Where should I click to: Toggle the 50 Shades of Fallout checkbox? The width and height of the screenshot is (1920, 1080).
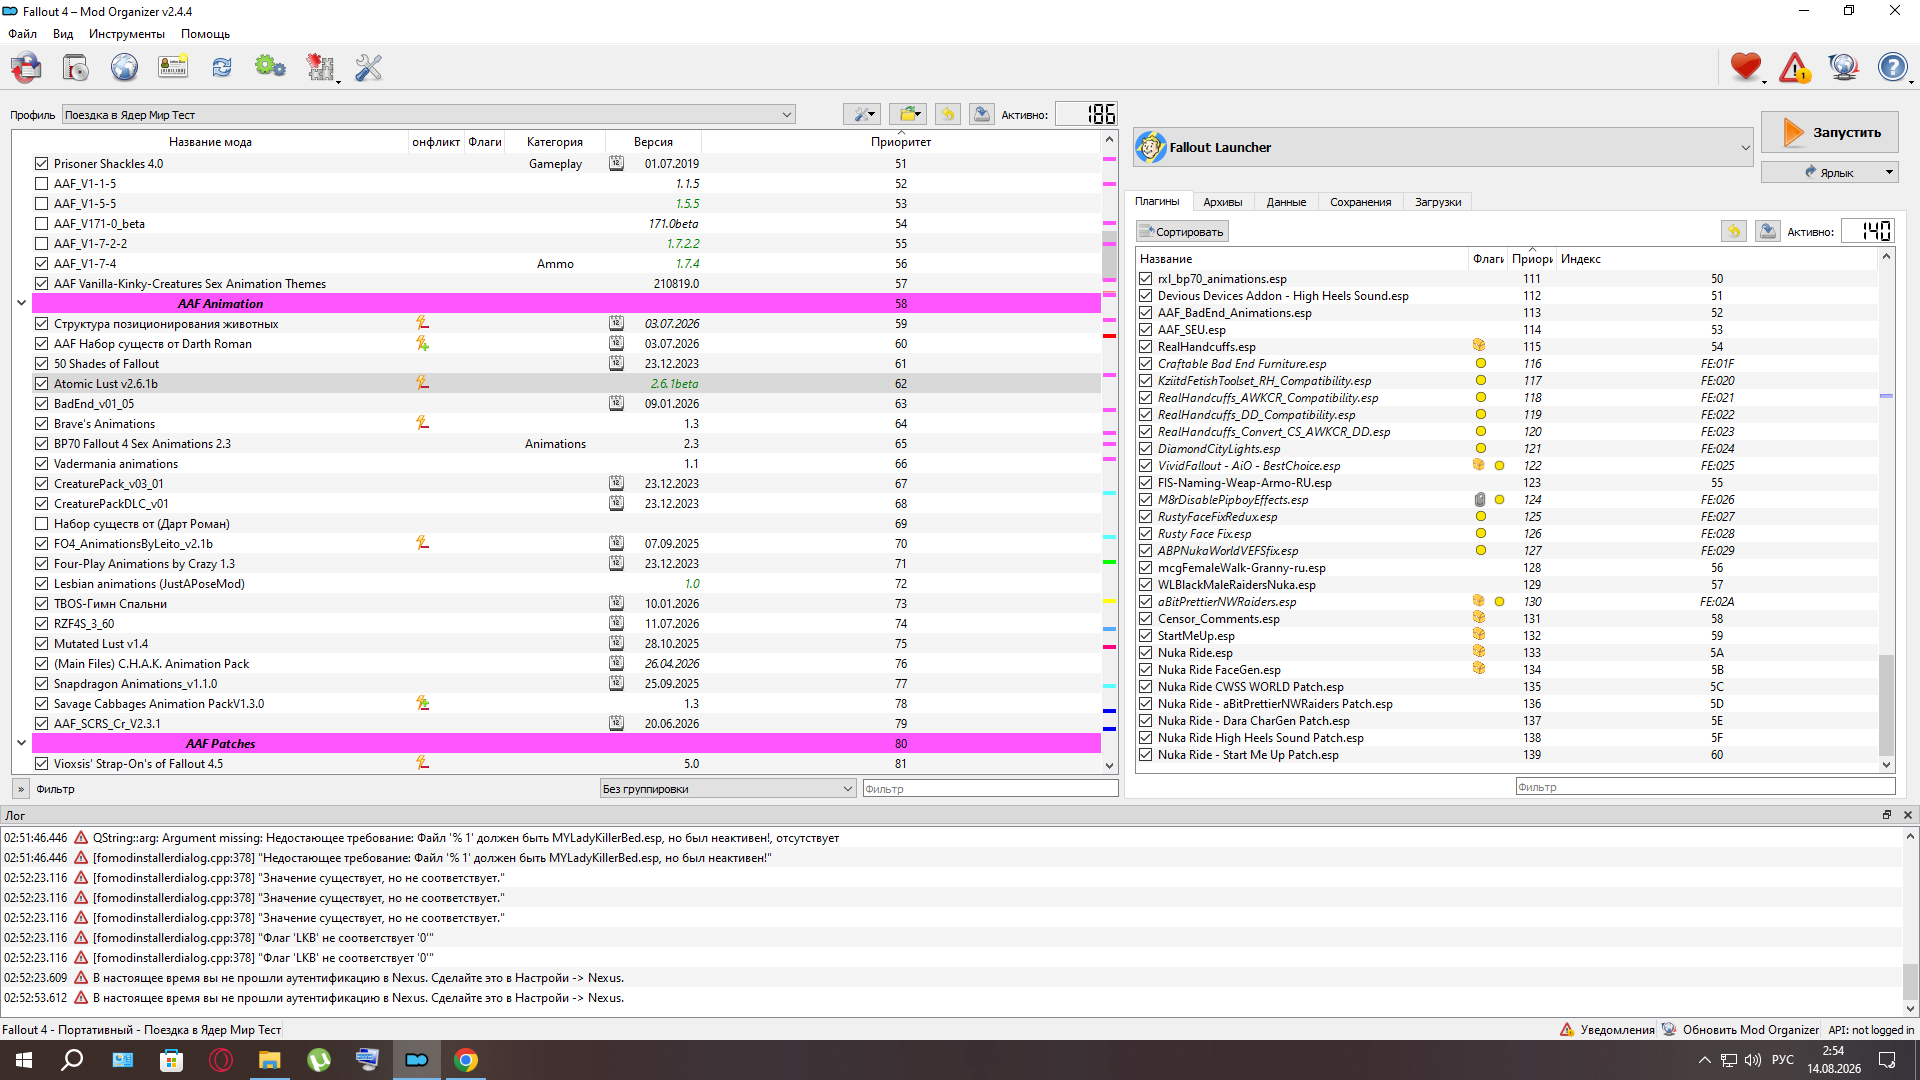point(41,363)
